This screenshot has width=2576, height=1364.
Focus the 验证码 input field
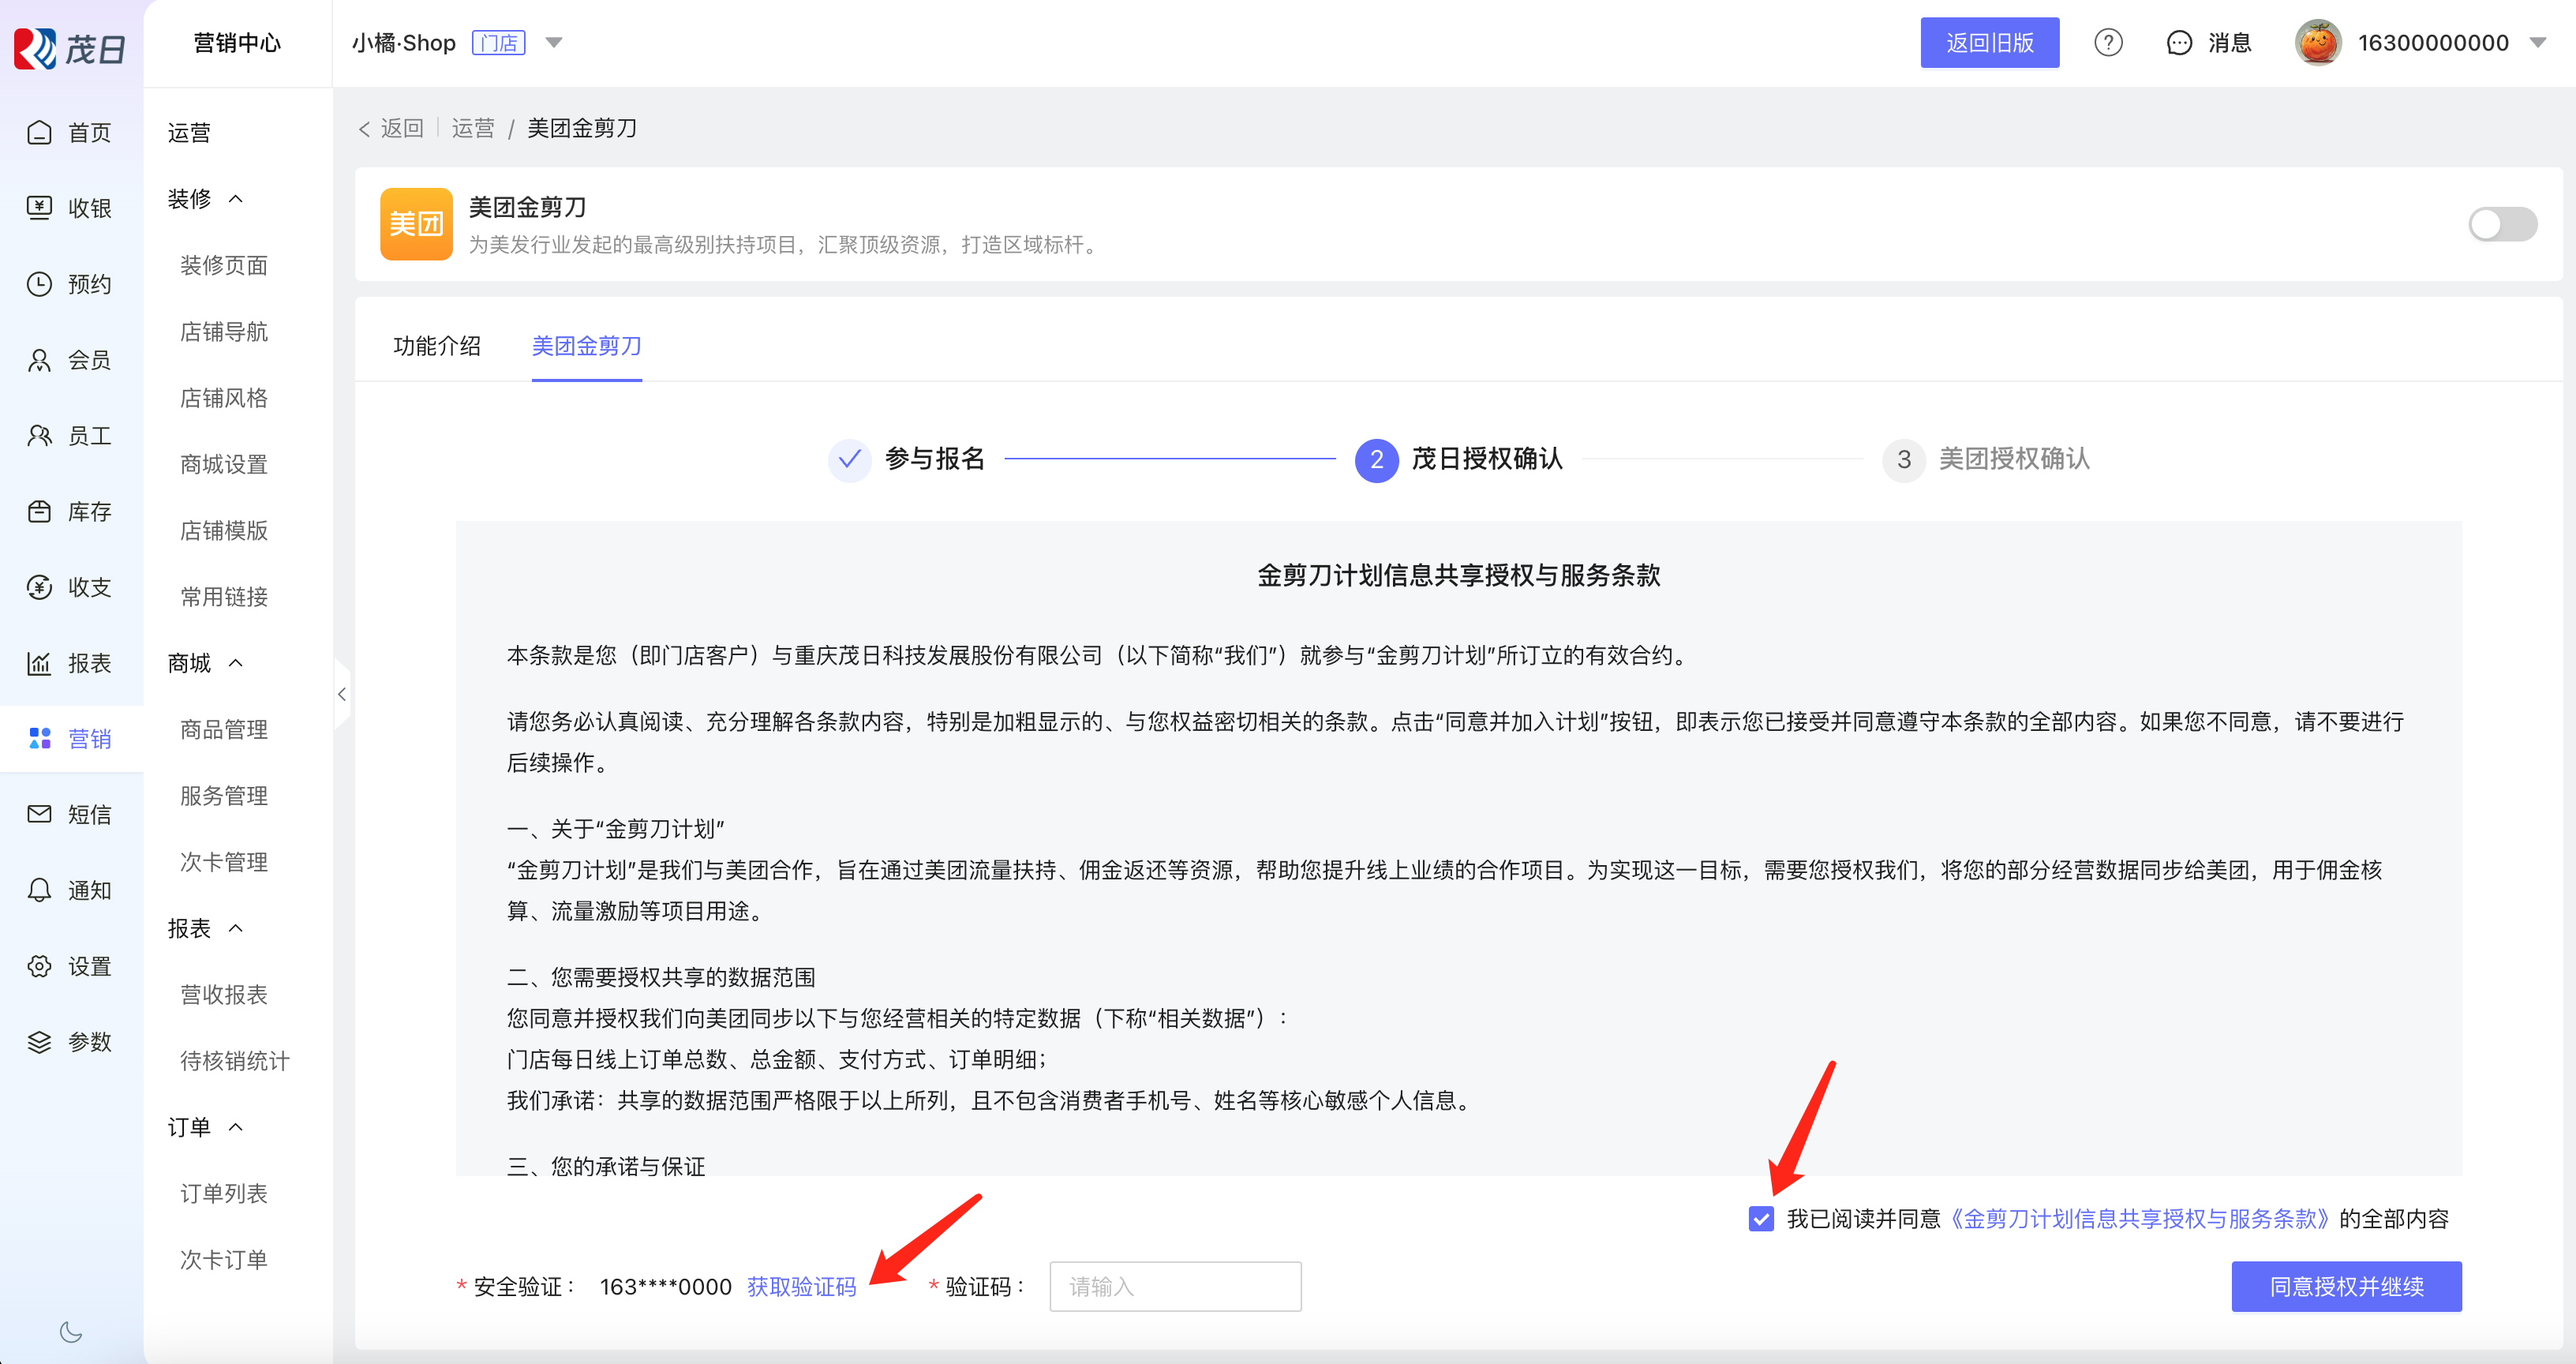(x=1175, y=1286)
